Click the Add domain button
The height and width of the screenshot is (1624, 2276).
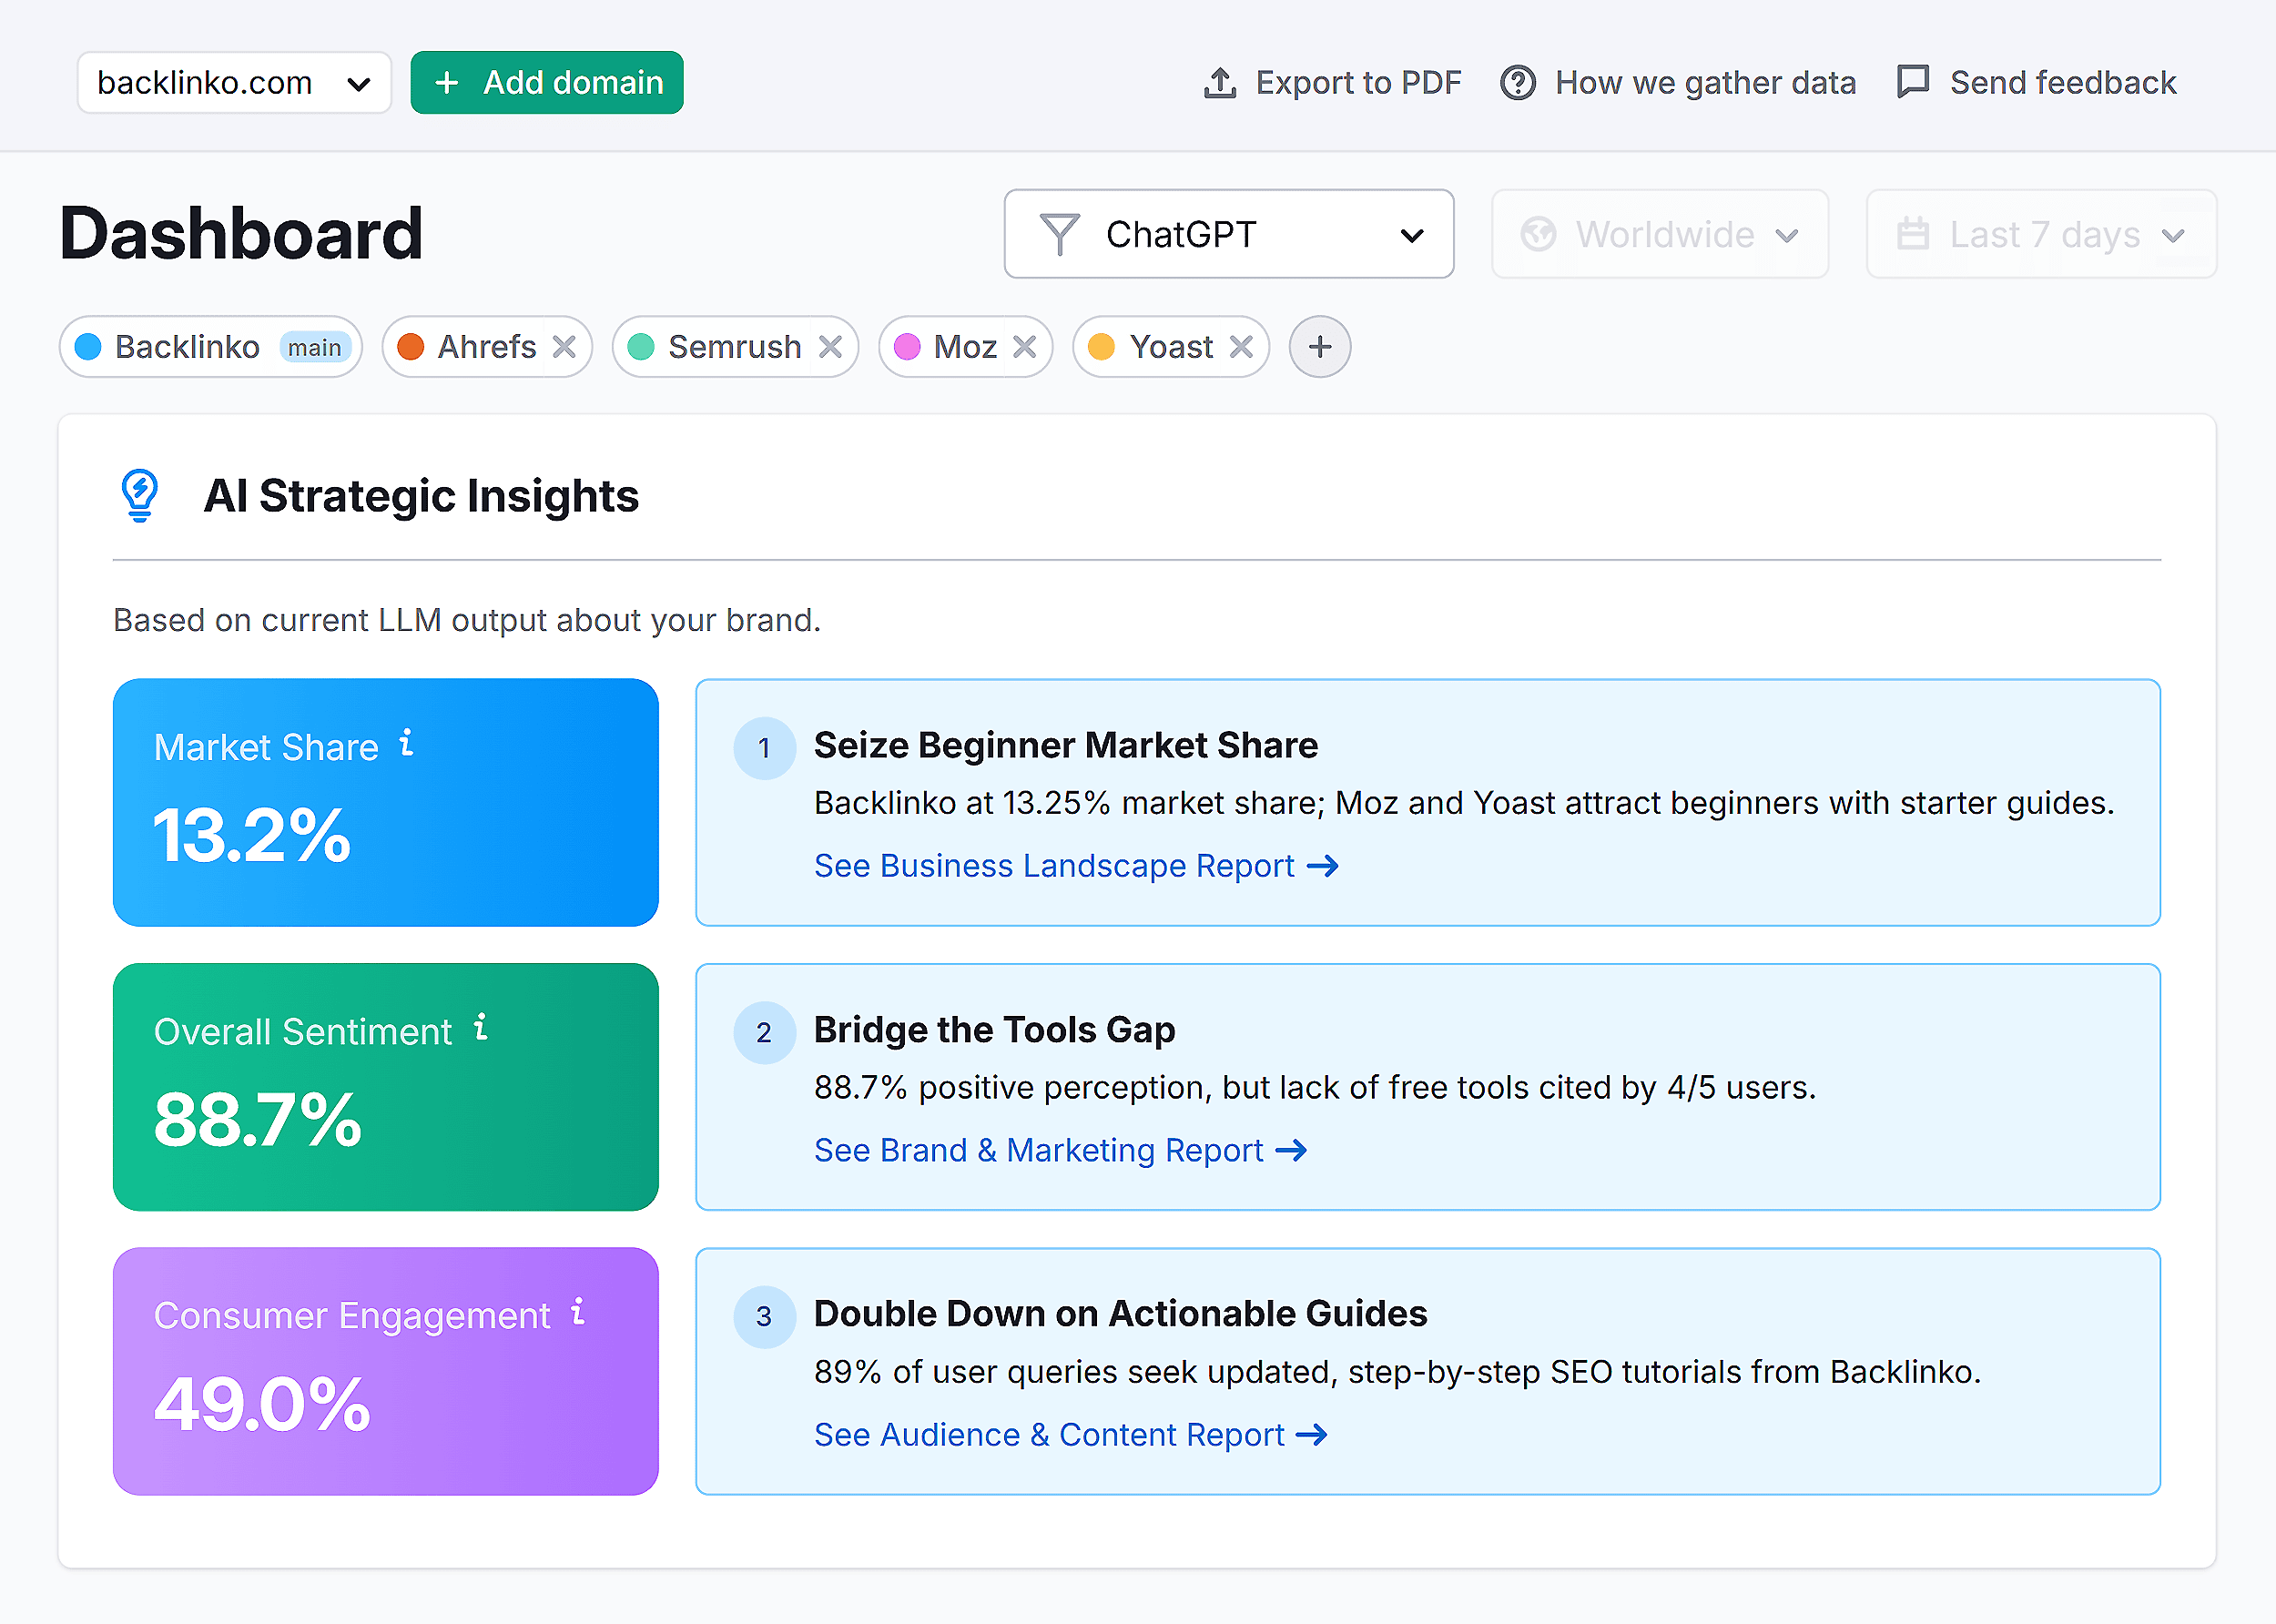click(x=547, y=82)
